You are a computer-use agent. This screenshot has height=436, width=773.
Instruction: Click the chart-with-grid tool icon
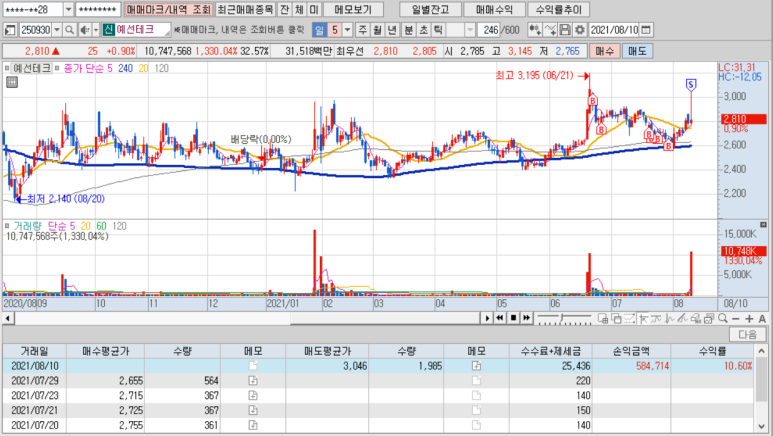click(x=603, y=319)
